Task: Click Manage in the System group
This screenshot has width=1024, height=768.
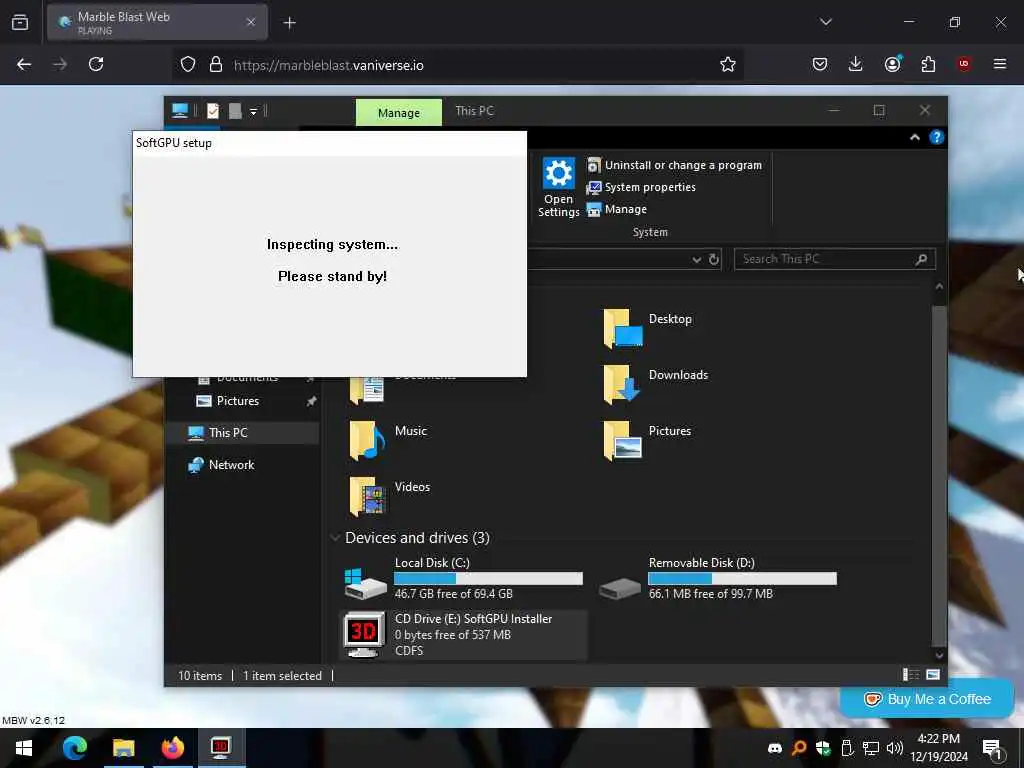Action: click(x=617, y=210)
